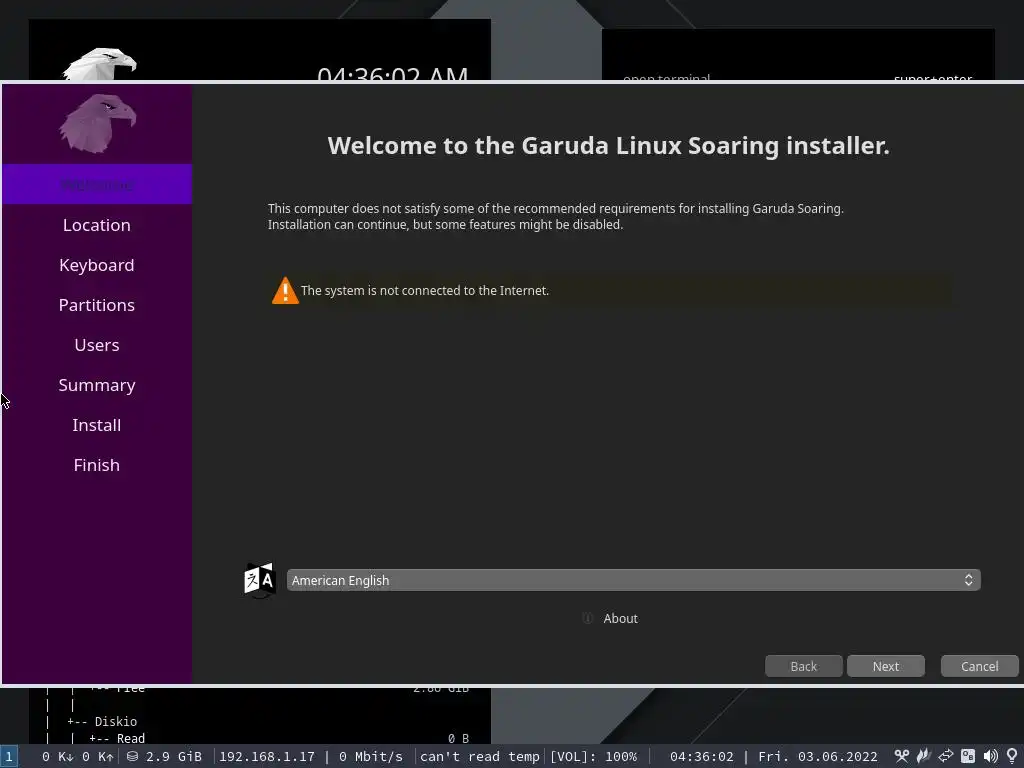The width and height of the screenshot is (1024, 768).
Task: Click the disk usage icon in status bar
Action: [x=133, y=756]
